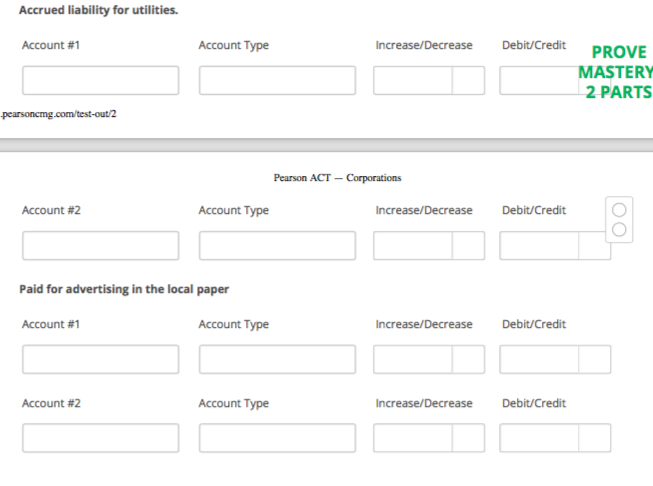The image size is (653, 486).
Task: Select the lower radio circle in right widget
Action: pyautogui.click(x=619, y=229)
